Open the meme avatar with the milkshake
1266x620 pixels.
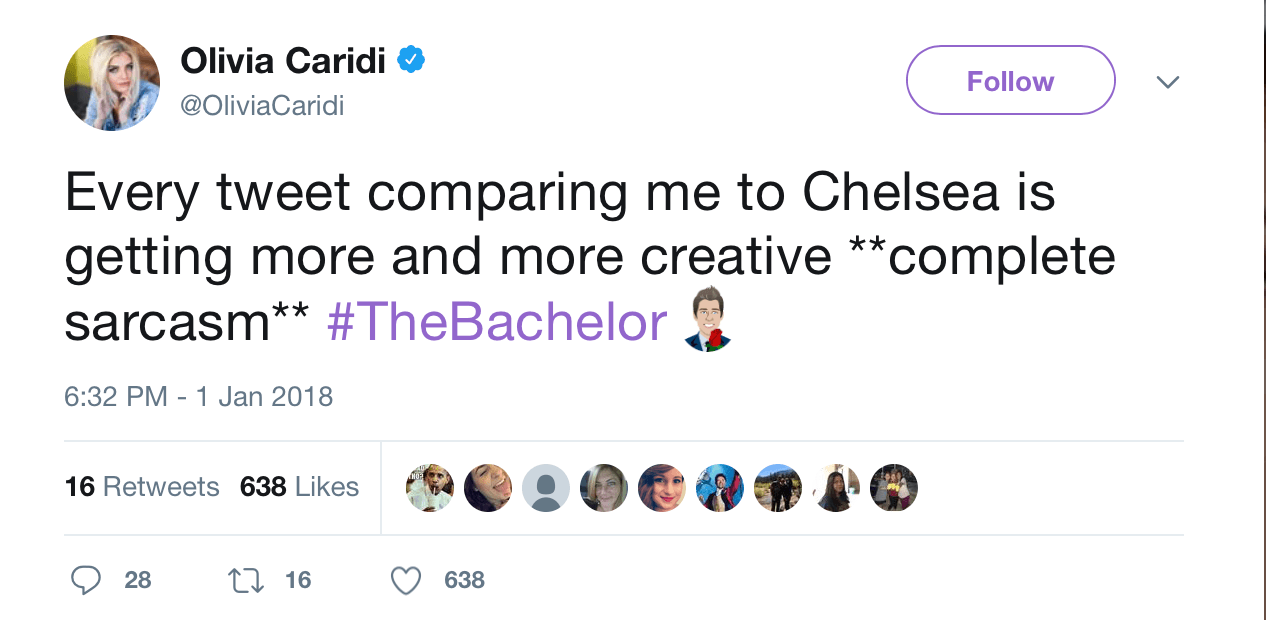(430, 488)
